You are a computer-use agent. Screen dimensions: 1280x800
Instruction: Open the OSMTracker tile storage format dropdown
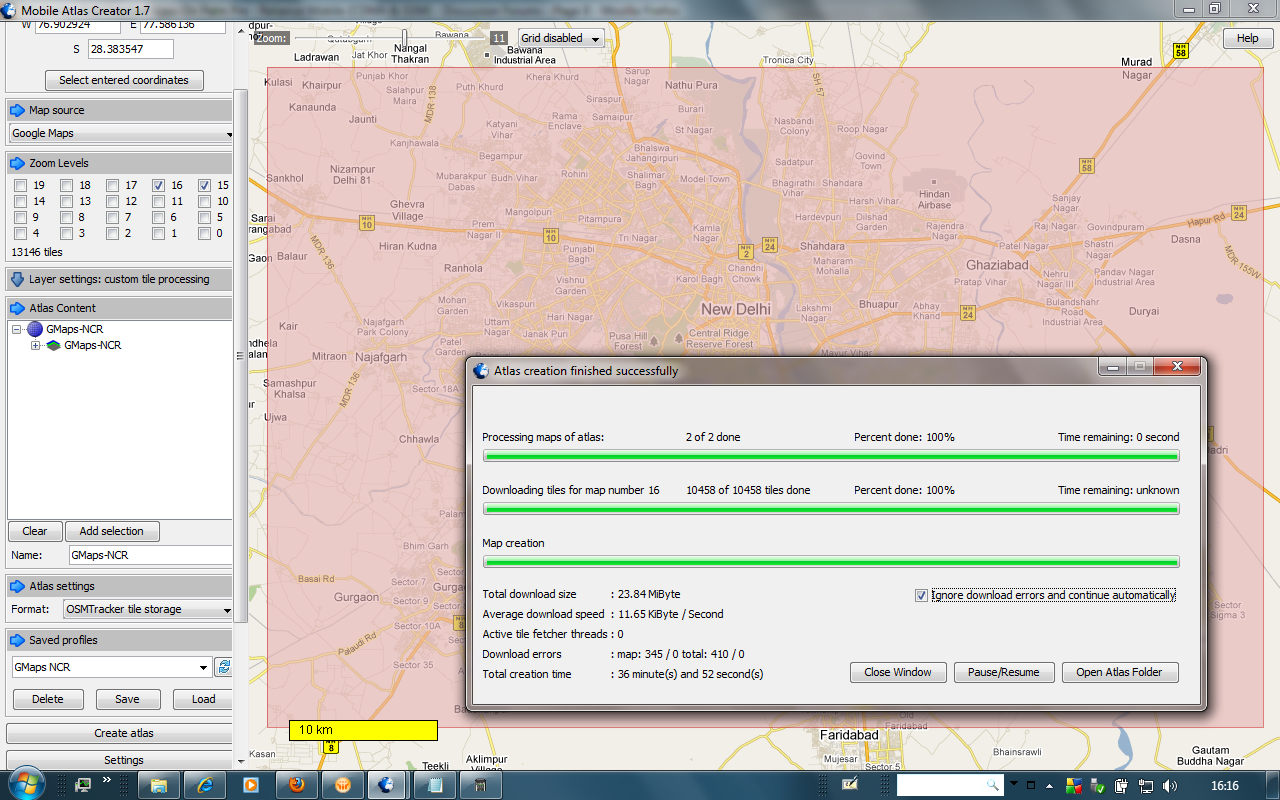click(x=147, y=609)
